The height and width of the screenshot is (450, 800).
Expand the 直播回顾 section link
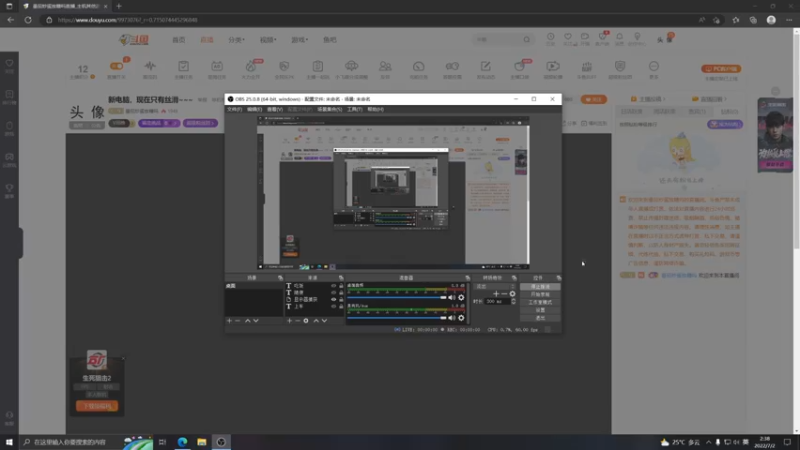(x=709, y=99)
